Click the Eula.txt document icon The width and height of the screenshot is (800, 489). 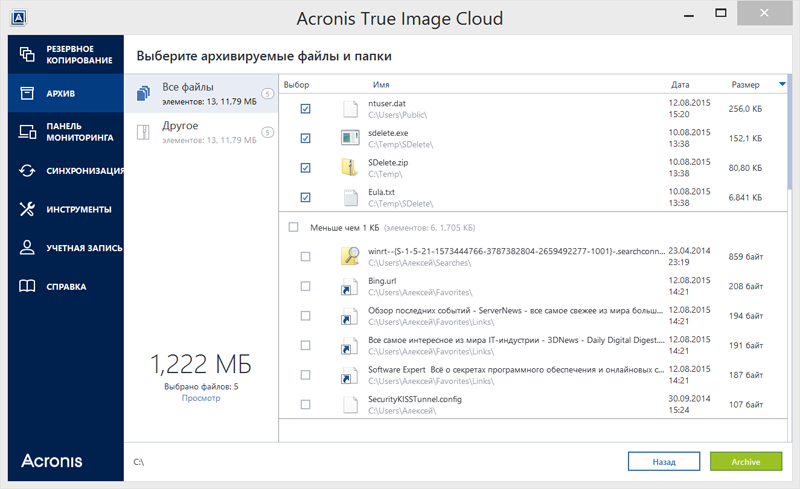coord(350,198)
